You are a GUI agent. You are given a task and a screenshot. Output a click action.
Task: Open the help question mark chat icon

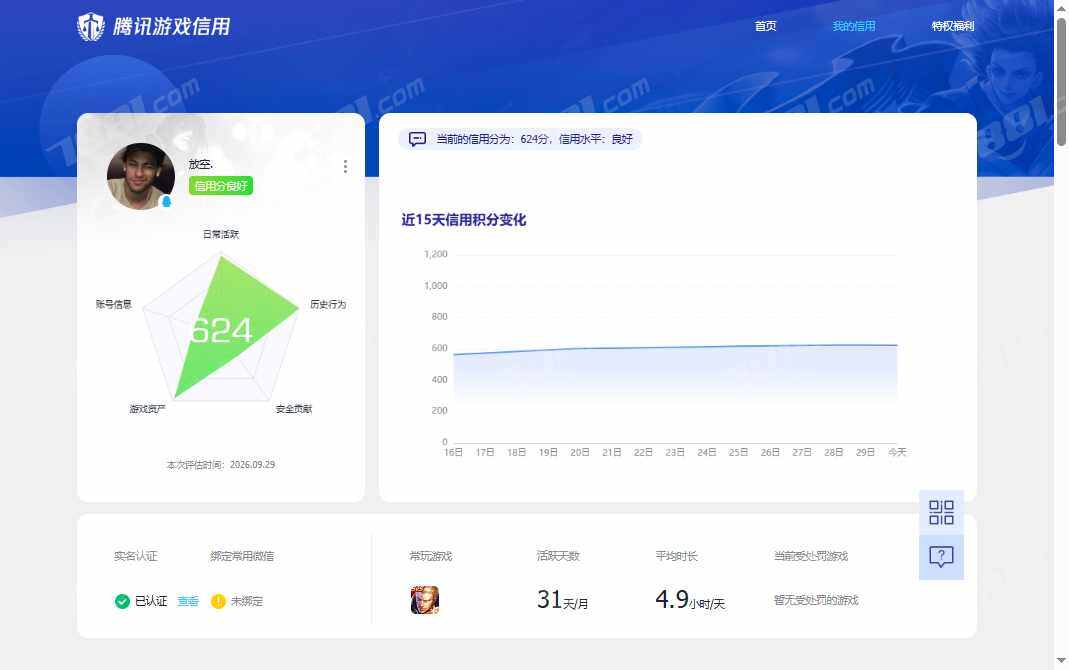tap(941, 557)
